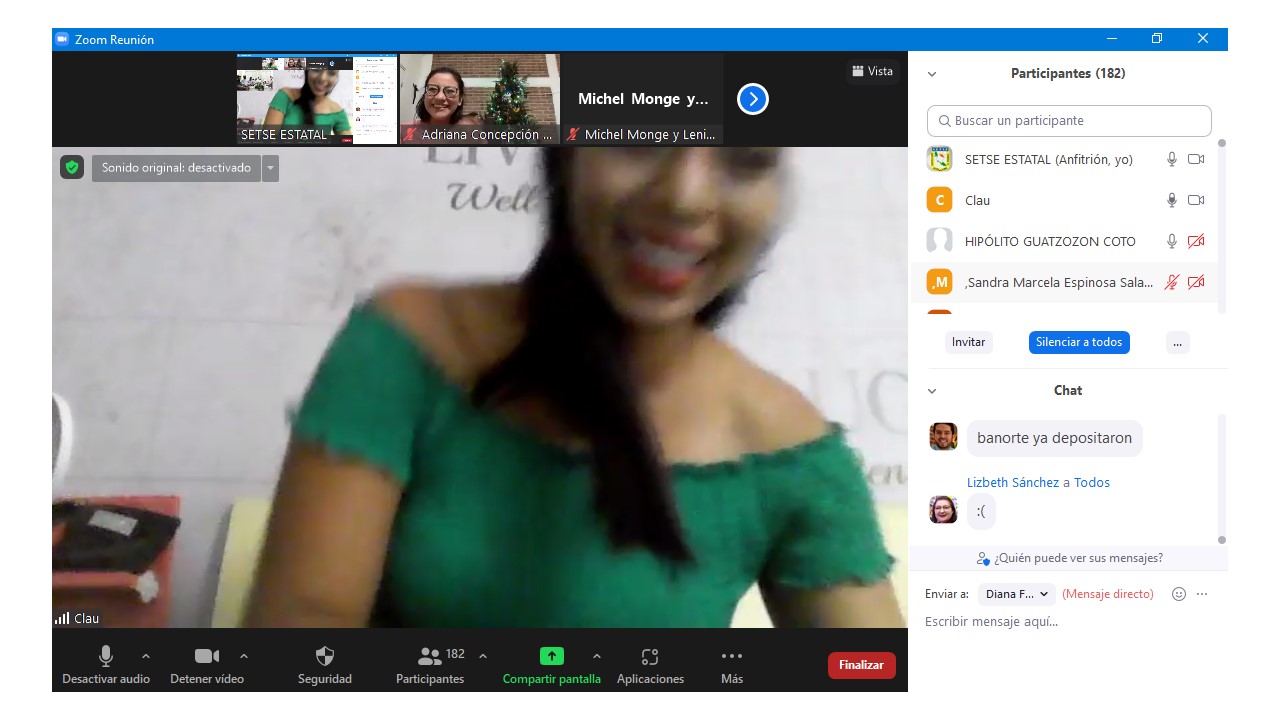
Task: Click the green encryption shield icon
Action: pos(71,168)
